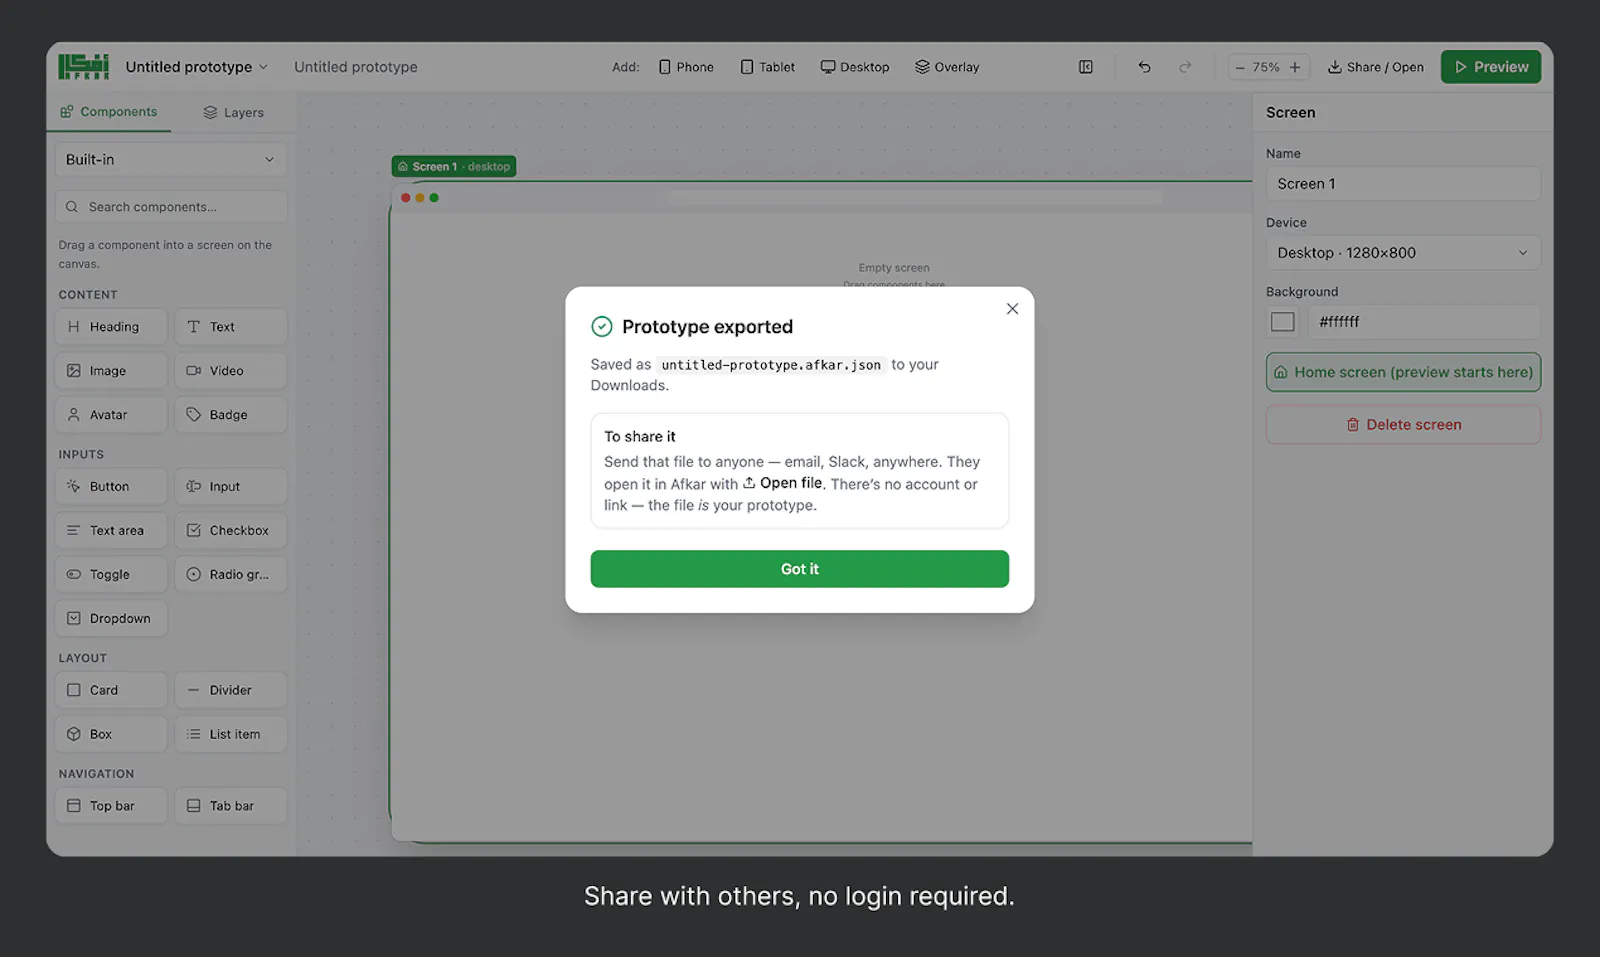This screenshot has width=1600, height=957.
Task: Click the untitled-prototype.afkar.json filename
Action: pyautogui.click(x=771, y=365)
